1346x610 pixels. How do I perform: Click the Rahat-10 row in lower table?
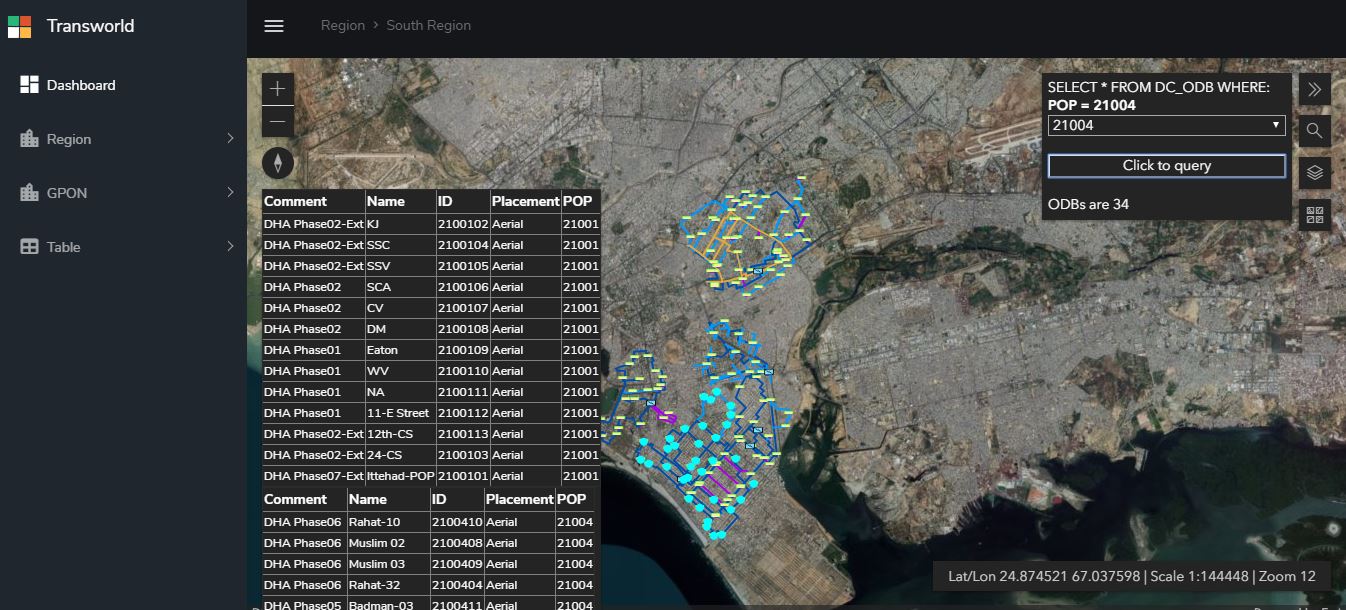point(428,522)
